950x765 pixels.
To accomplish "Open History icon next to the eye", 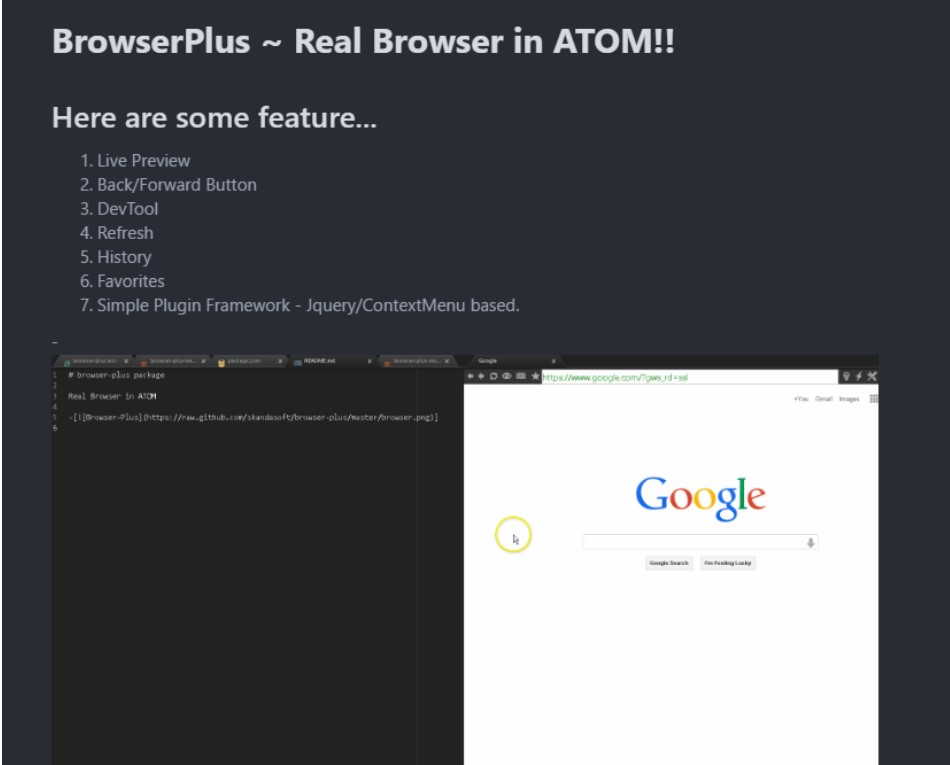I will [x=520, y=376].
